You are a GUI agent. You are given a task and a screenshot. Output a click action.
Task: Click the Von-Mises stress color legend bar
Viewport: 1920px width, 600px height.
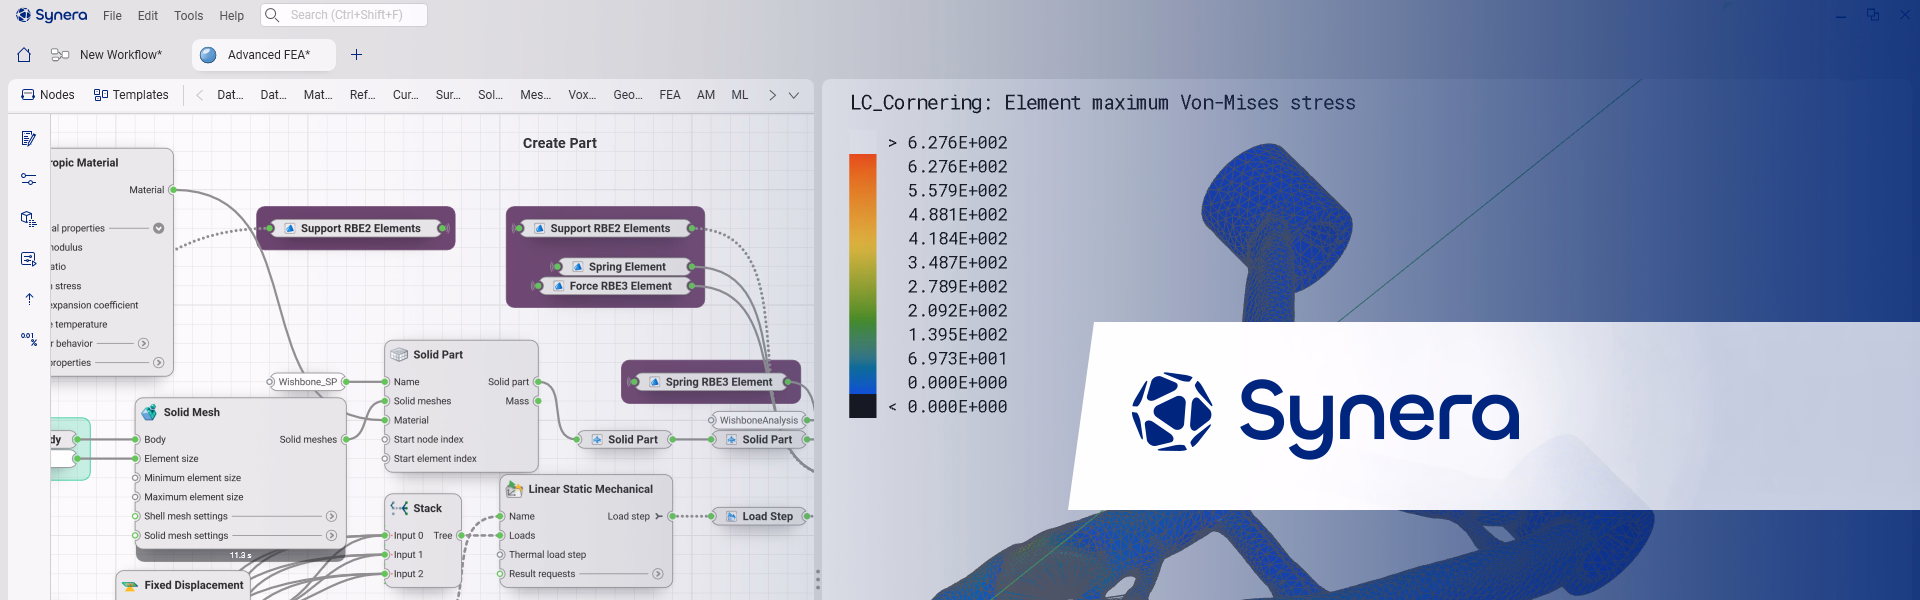coord(862,274)
